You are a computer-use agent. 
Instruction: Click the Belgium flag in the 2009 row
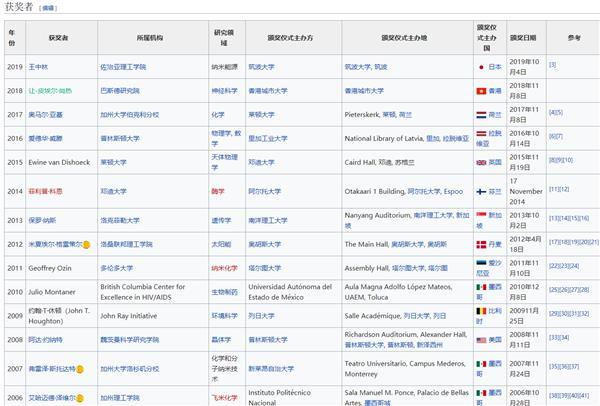481,311
